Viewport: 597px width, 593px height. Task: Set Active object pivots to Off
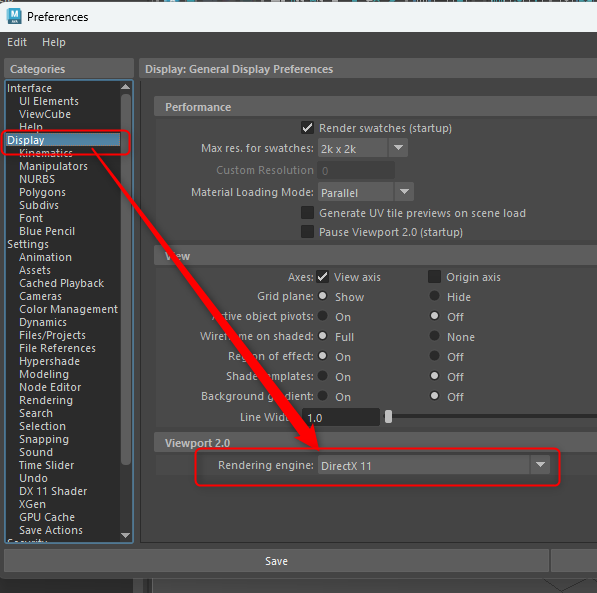[x=434, y=315]
